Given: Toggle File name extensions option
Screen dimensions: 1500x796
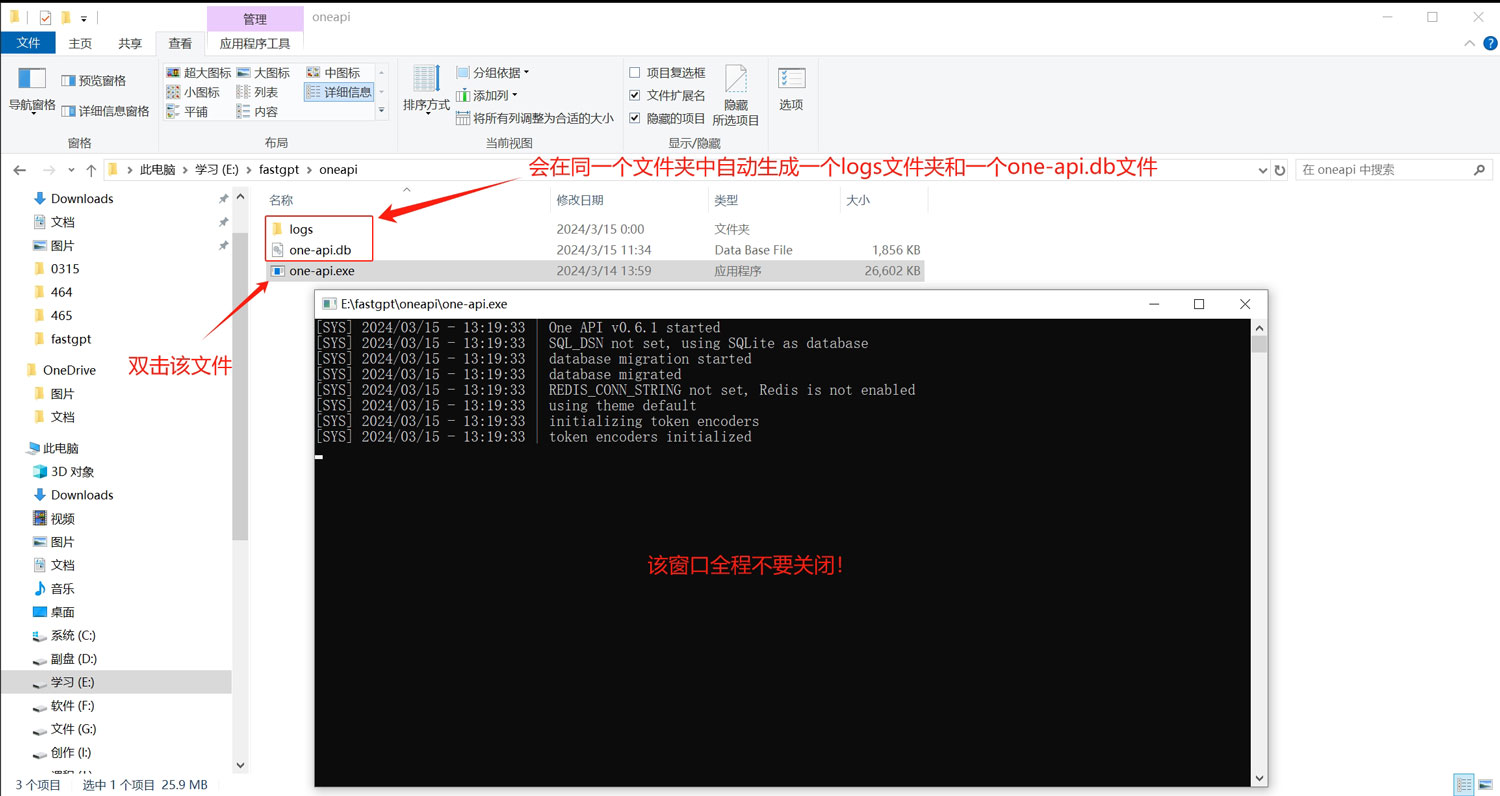Looking at the screenshot, I should click(667, 95).
